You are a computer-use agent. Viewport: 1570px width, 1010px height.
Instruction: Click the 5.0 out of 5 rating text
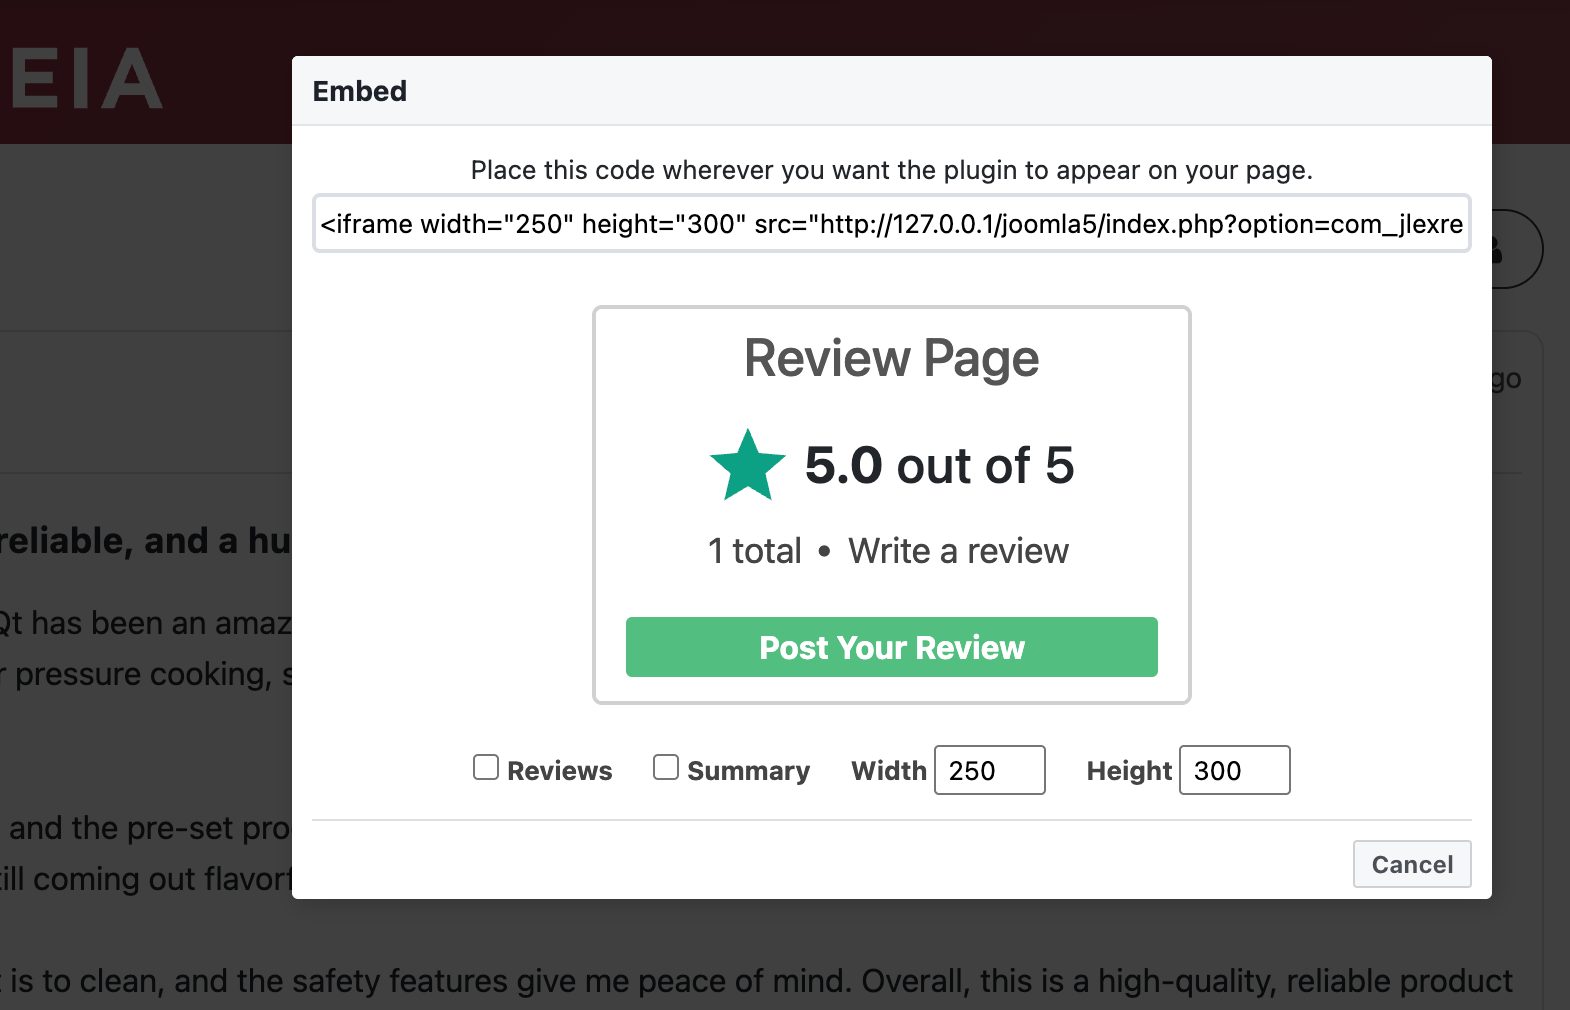click(939, 463)
